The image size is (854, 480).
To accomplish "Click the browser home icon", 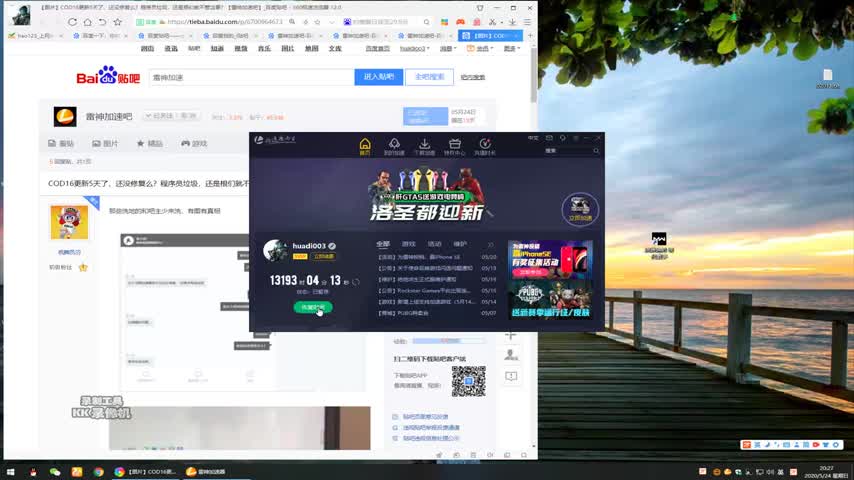I will click(87, 21).
